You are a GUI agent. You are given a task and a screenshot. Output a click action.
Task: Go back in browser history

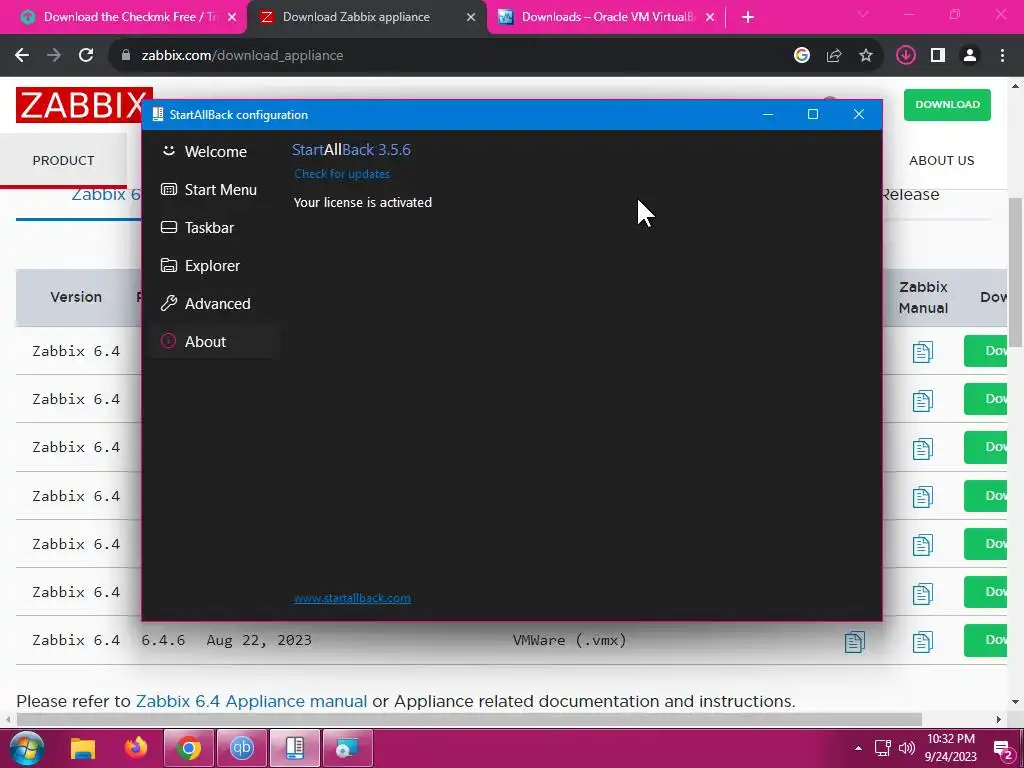(22, 56)
